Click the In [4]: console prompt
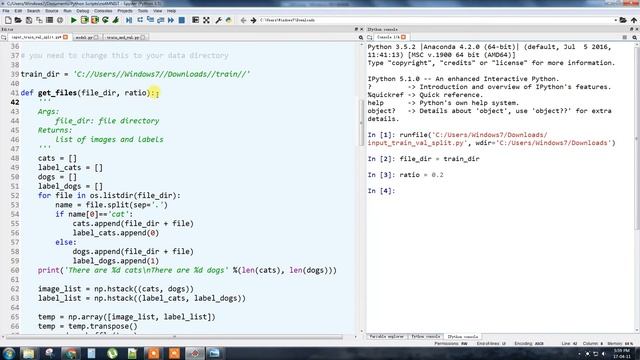Viewport: 640px width, 360px height. pos(381,191)
